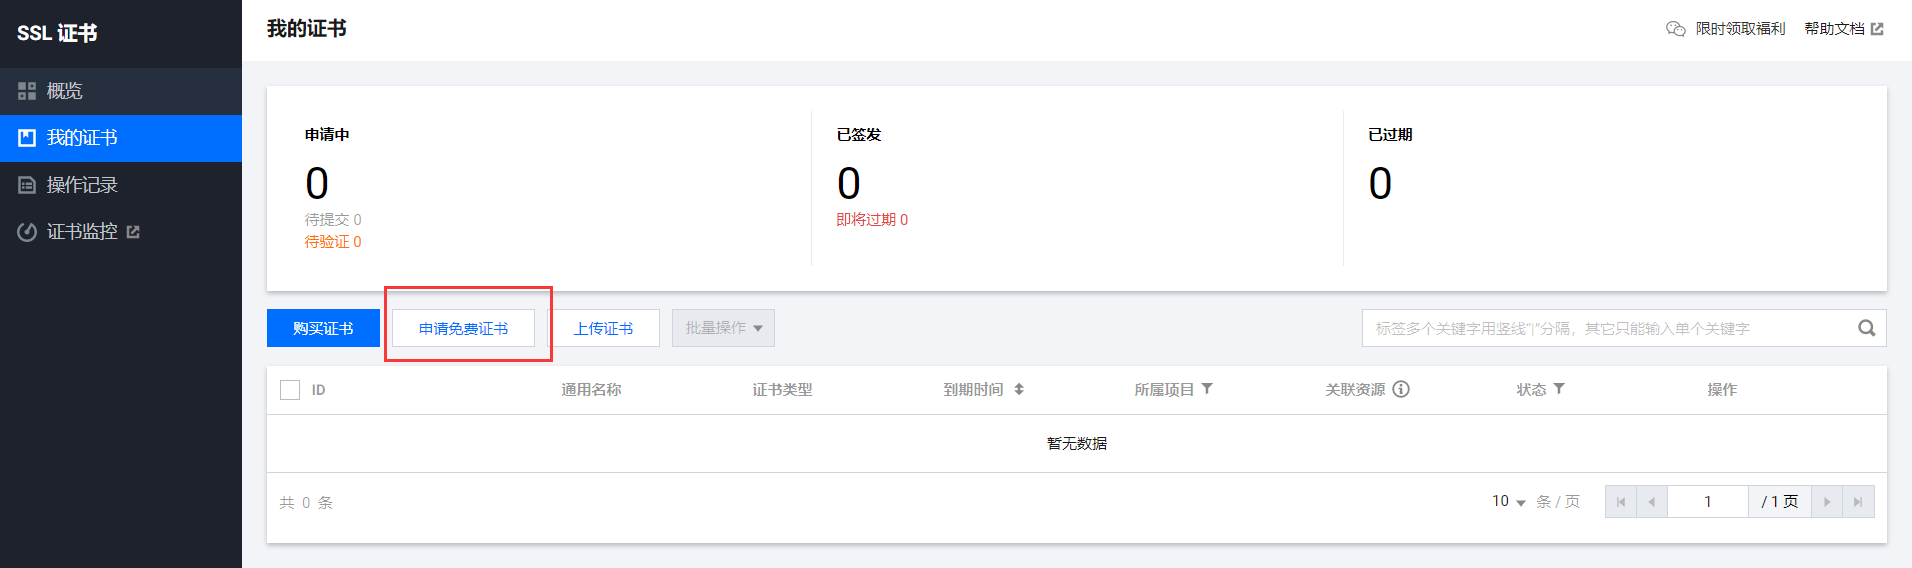Open 操作记录 in the sidebar
This screenshot has height=568, width=1912.
82,185
